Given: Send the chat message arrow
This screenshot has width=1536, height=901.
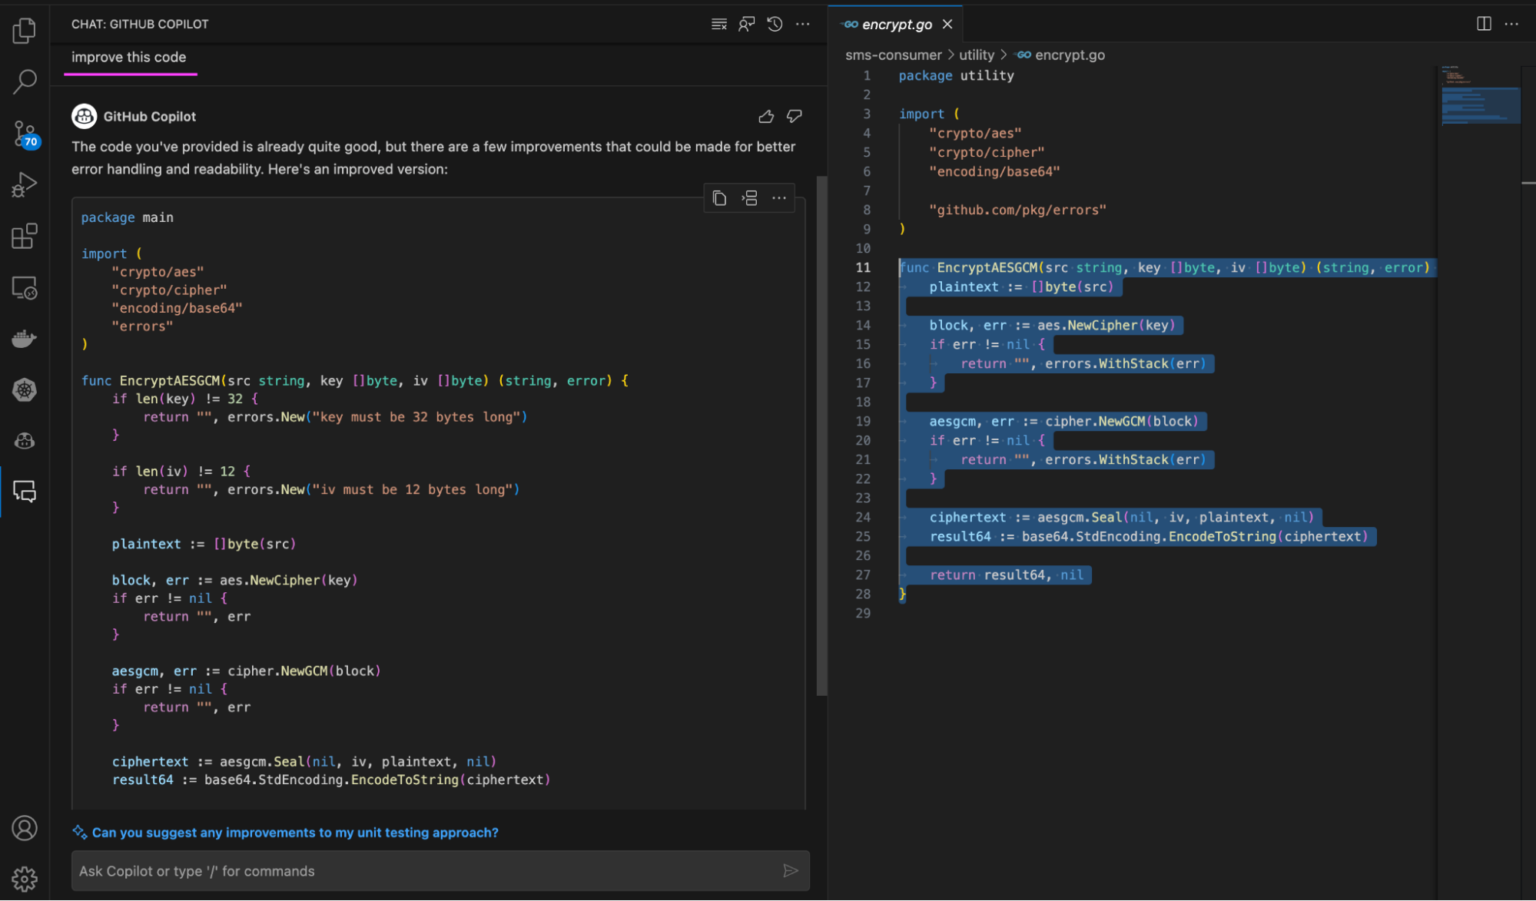Looking at the screenshot, I should [790, 871].
